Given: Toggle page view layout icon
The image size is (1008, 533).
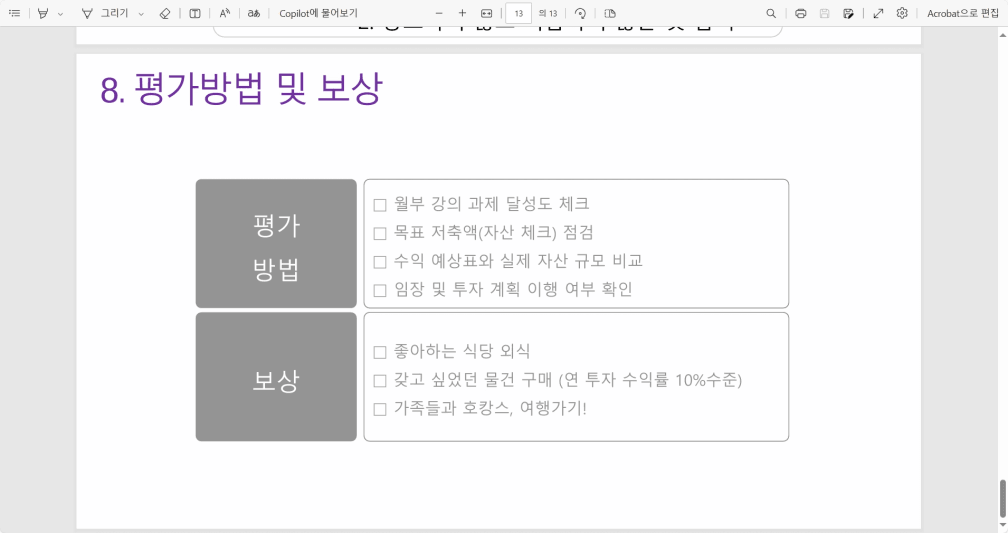Looking at the screenshot, I should click(610, 13).
